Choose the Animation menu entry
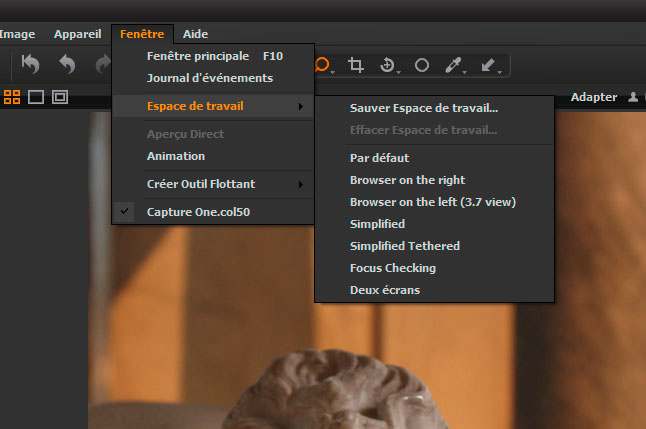 pyautogui.click(x=213, y=156)
